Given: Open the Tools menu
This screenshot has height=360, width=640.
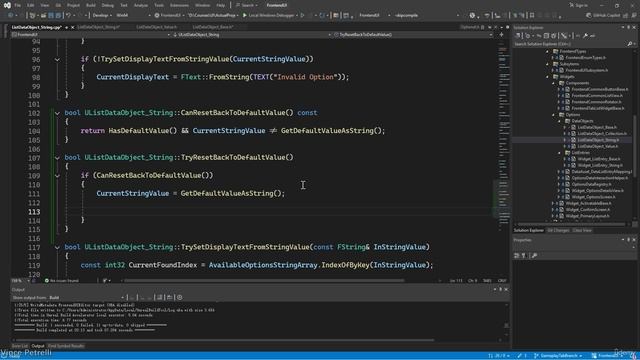Looking at the screenshot, I should click(x=159, y=5).
